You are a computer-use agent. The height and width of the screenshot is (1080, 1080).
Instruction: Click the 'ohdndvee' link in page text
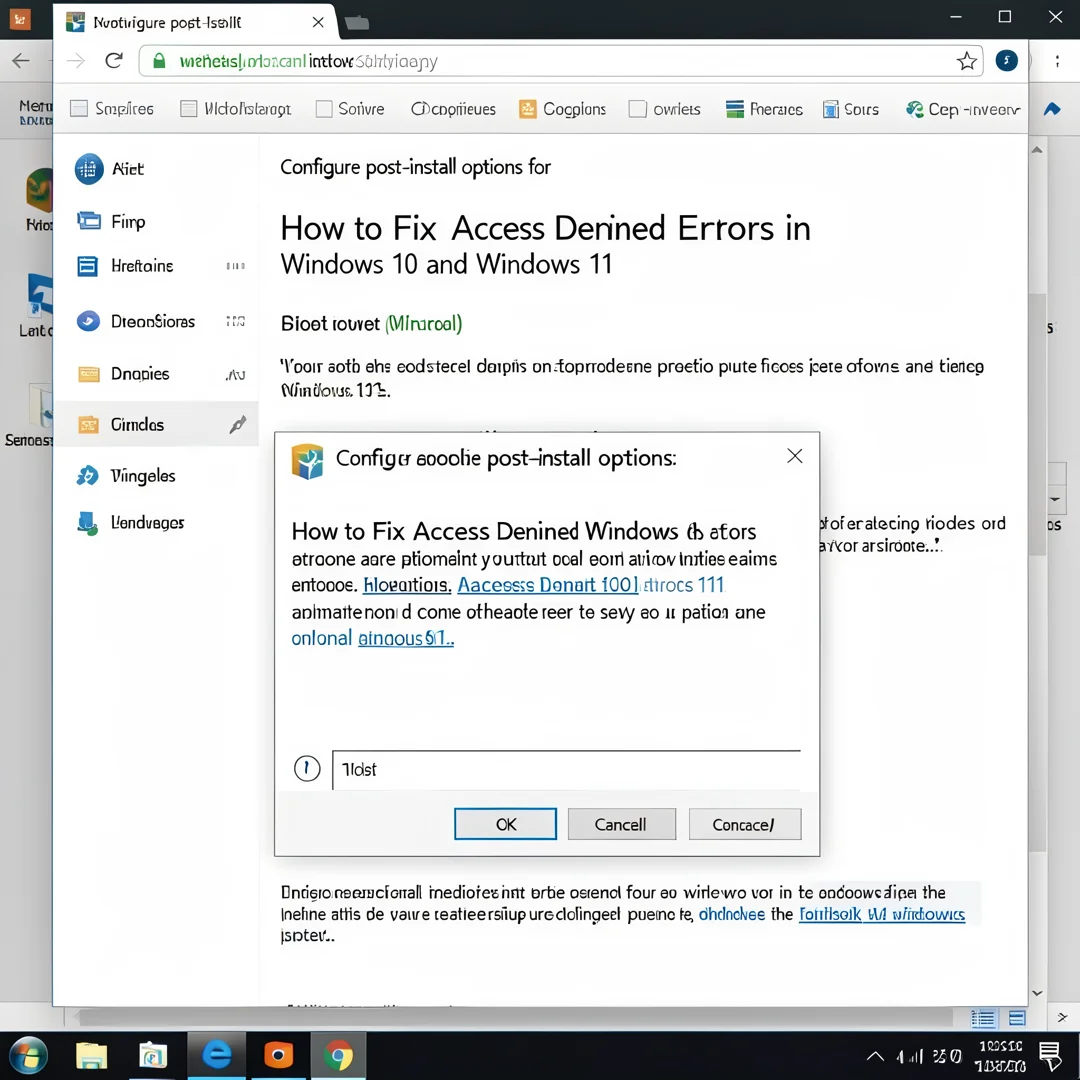pos(731,914)
